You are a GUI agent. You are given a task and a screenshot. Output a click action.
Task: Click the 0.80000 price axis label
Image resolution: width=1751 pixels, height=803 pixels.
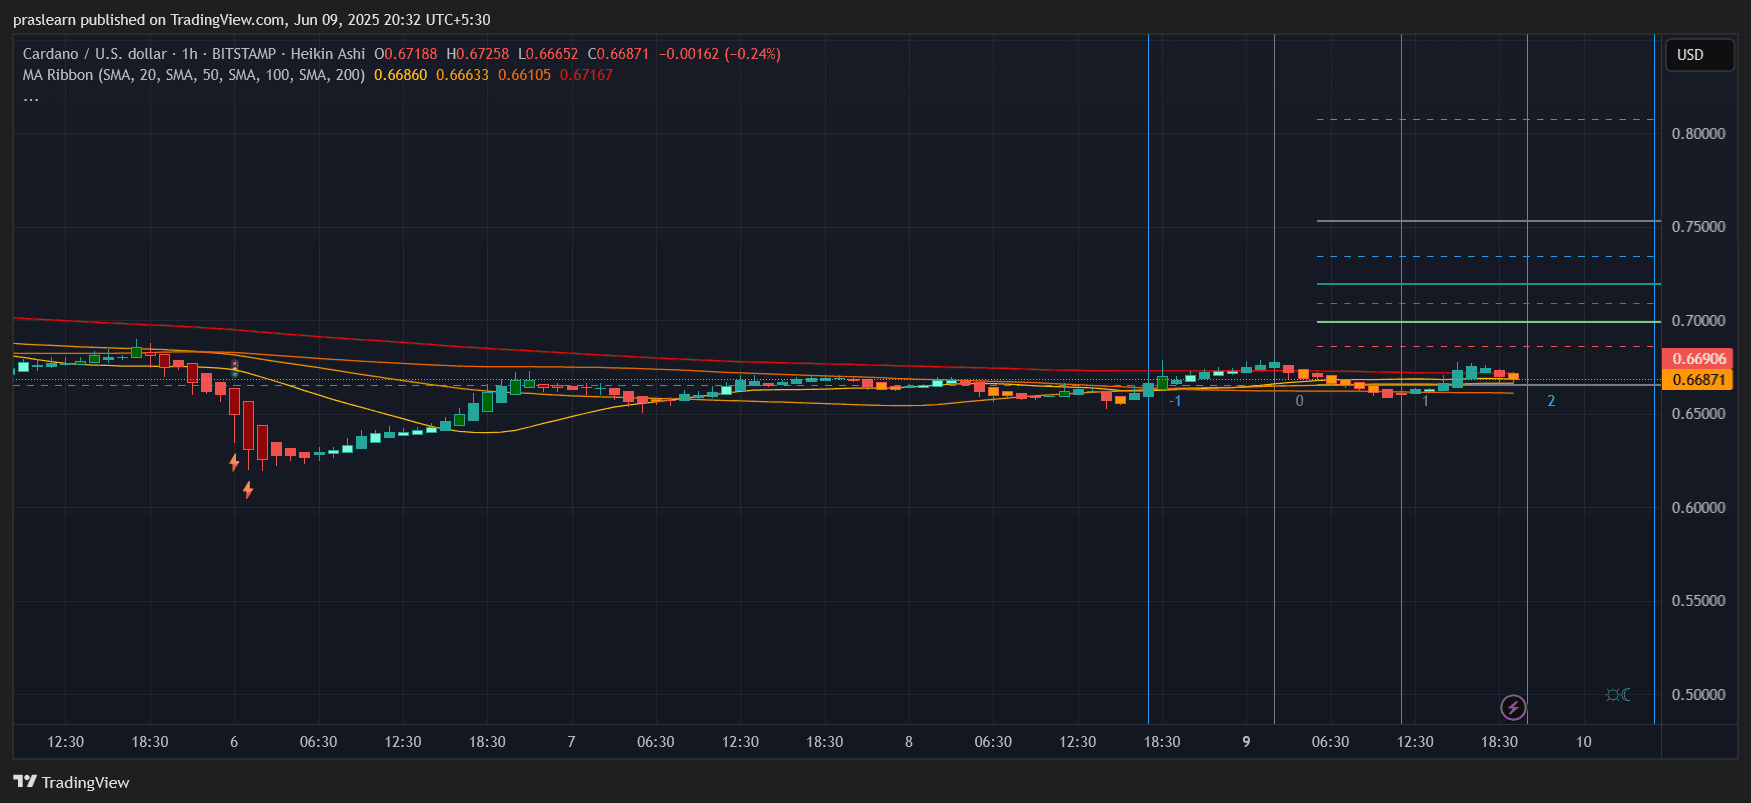tap(1698, 133)
